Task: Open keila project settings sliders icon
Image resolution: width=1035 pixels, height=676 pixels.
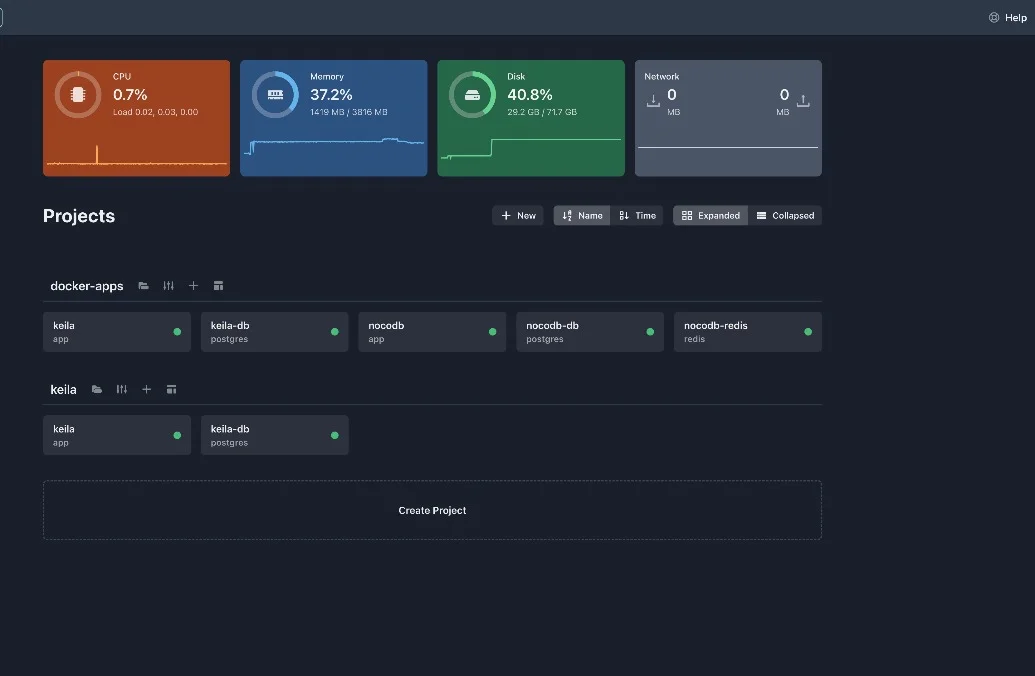Action: pos(121,389)
